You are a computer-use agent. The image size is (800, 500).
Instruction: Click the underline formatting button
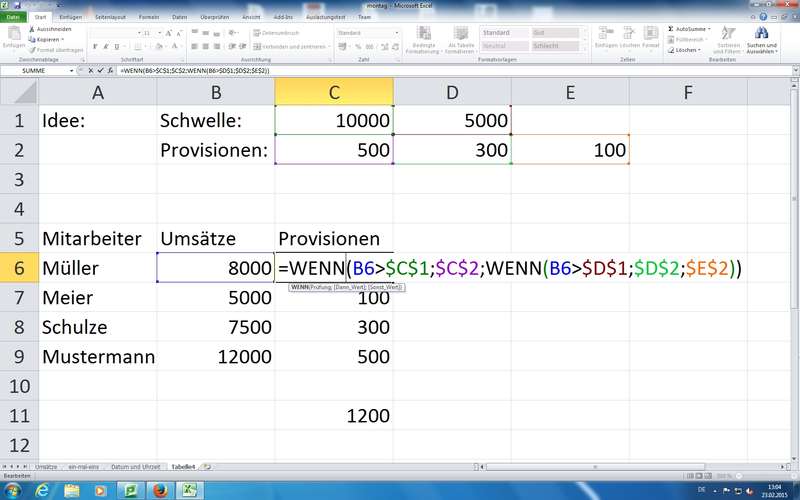pyautogui.click(x=117, y=46)
